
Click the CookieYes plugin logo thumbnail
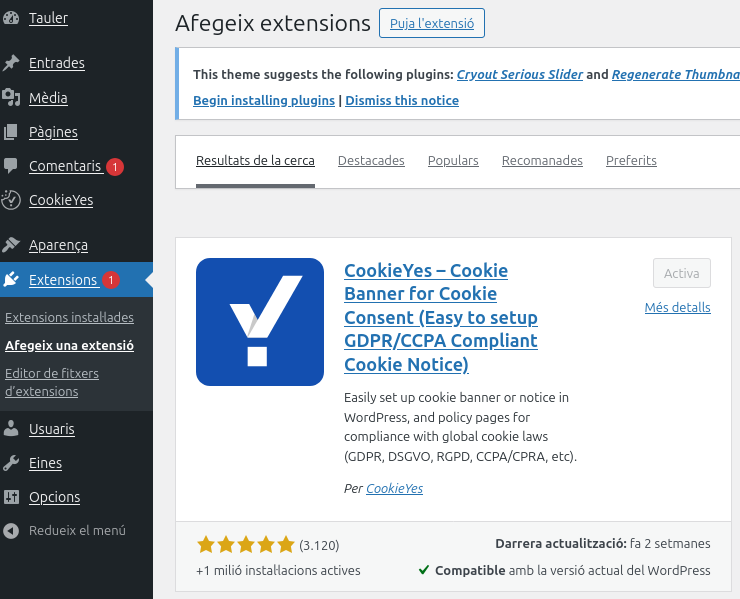tap(260, 322)
